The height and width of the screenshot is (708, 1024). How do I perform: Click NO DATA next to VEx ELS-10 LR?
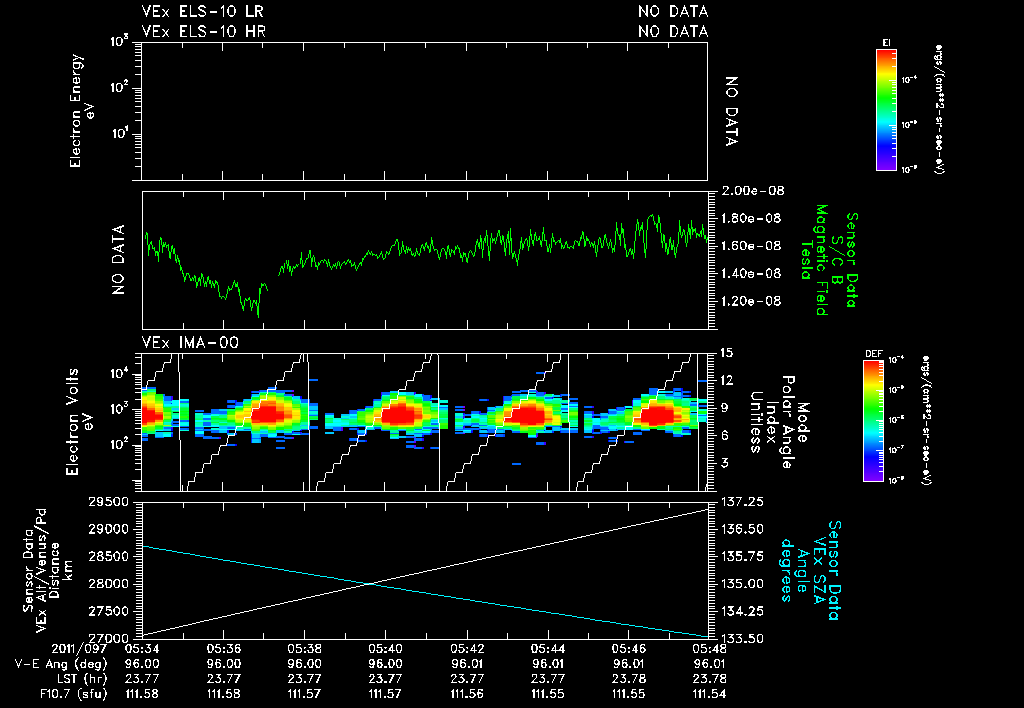(673, 12)
